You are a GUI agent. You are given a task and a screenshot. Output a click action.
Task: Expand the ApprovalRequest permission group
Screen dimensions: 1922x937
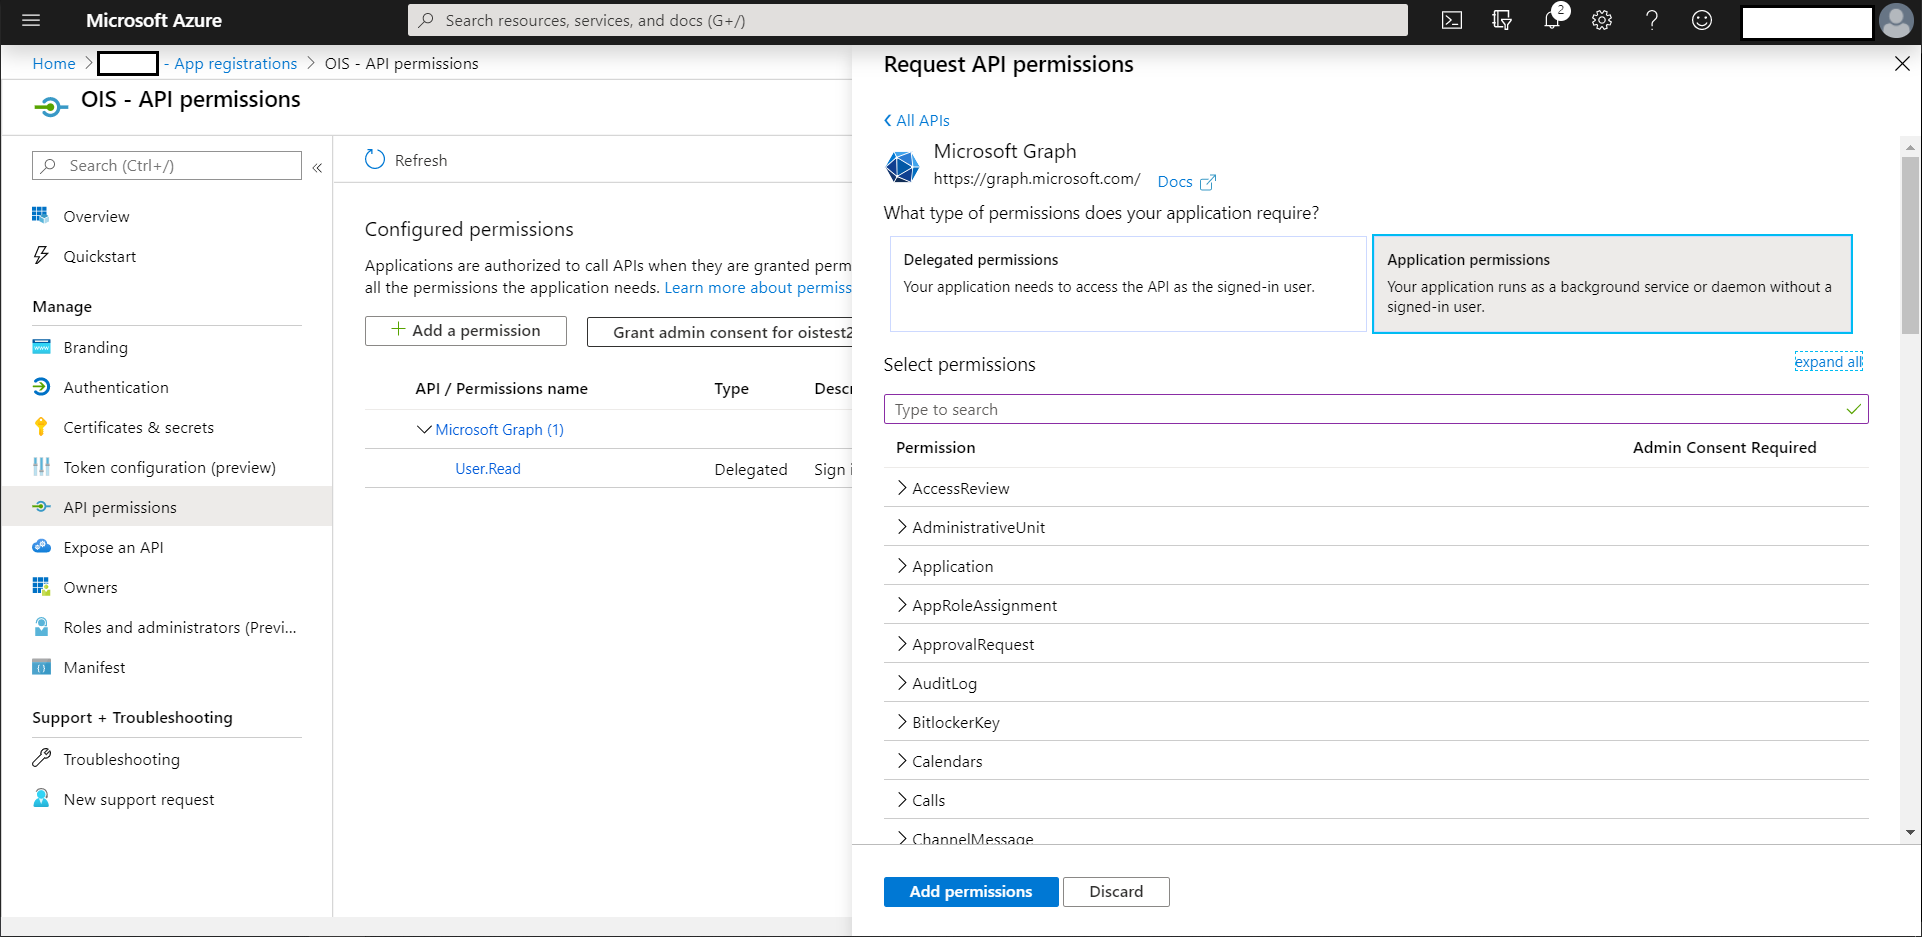(902, 644)
